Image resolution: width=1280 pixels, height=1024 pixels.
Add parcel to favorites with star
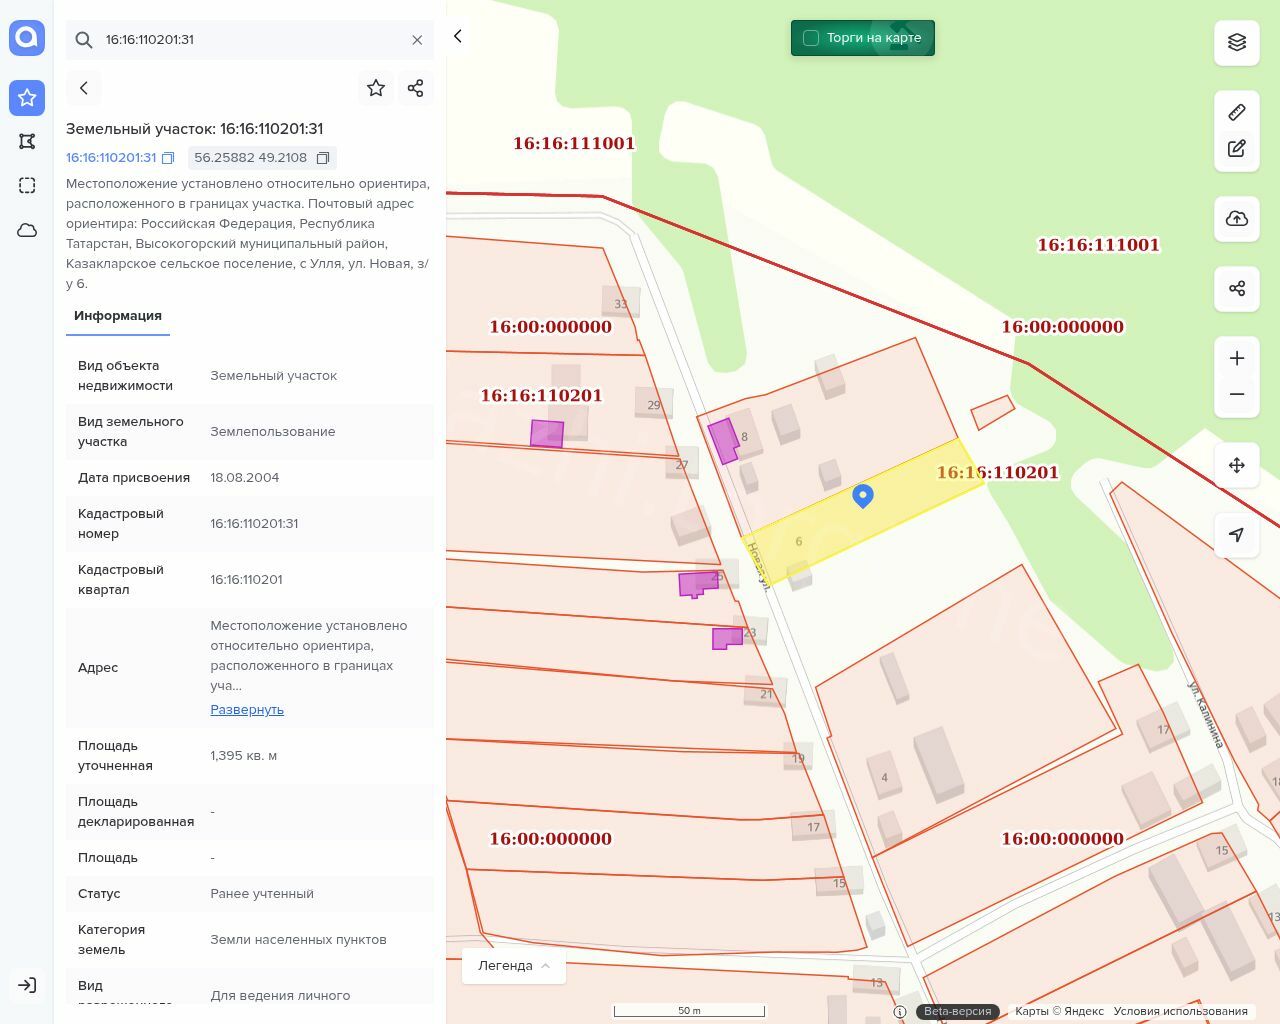point(376,88)
